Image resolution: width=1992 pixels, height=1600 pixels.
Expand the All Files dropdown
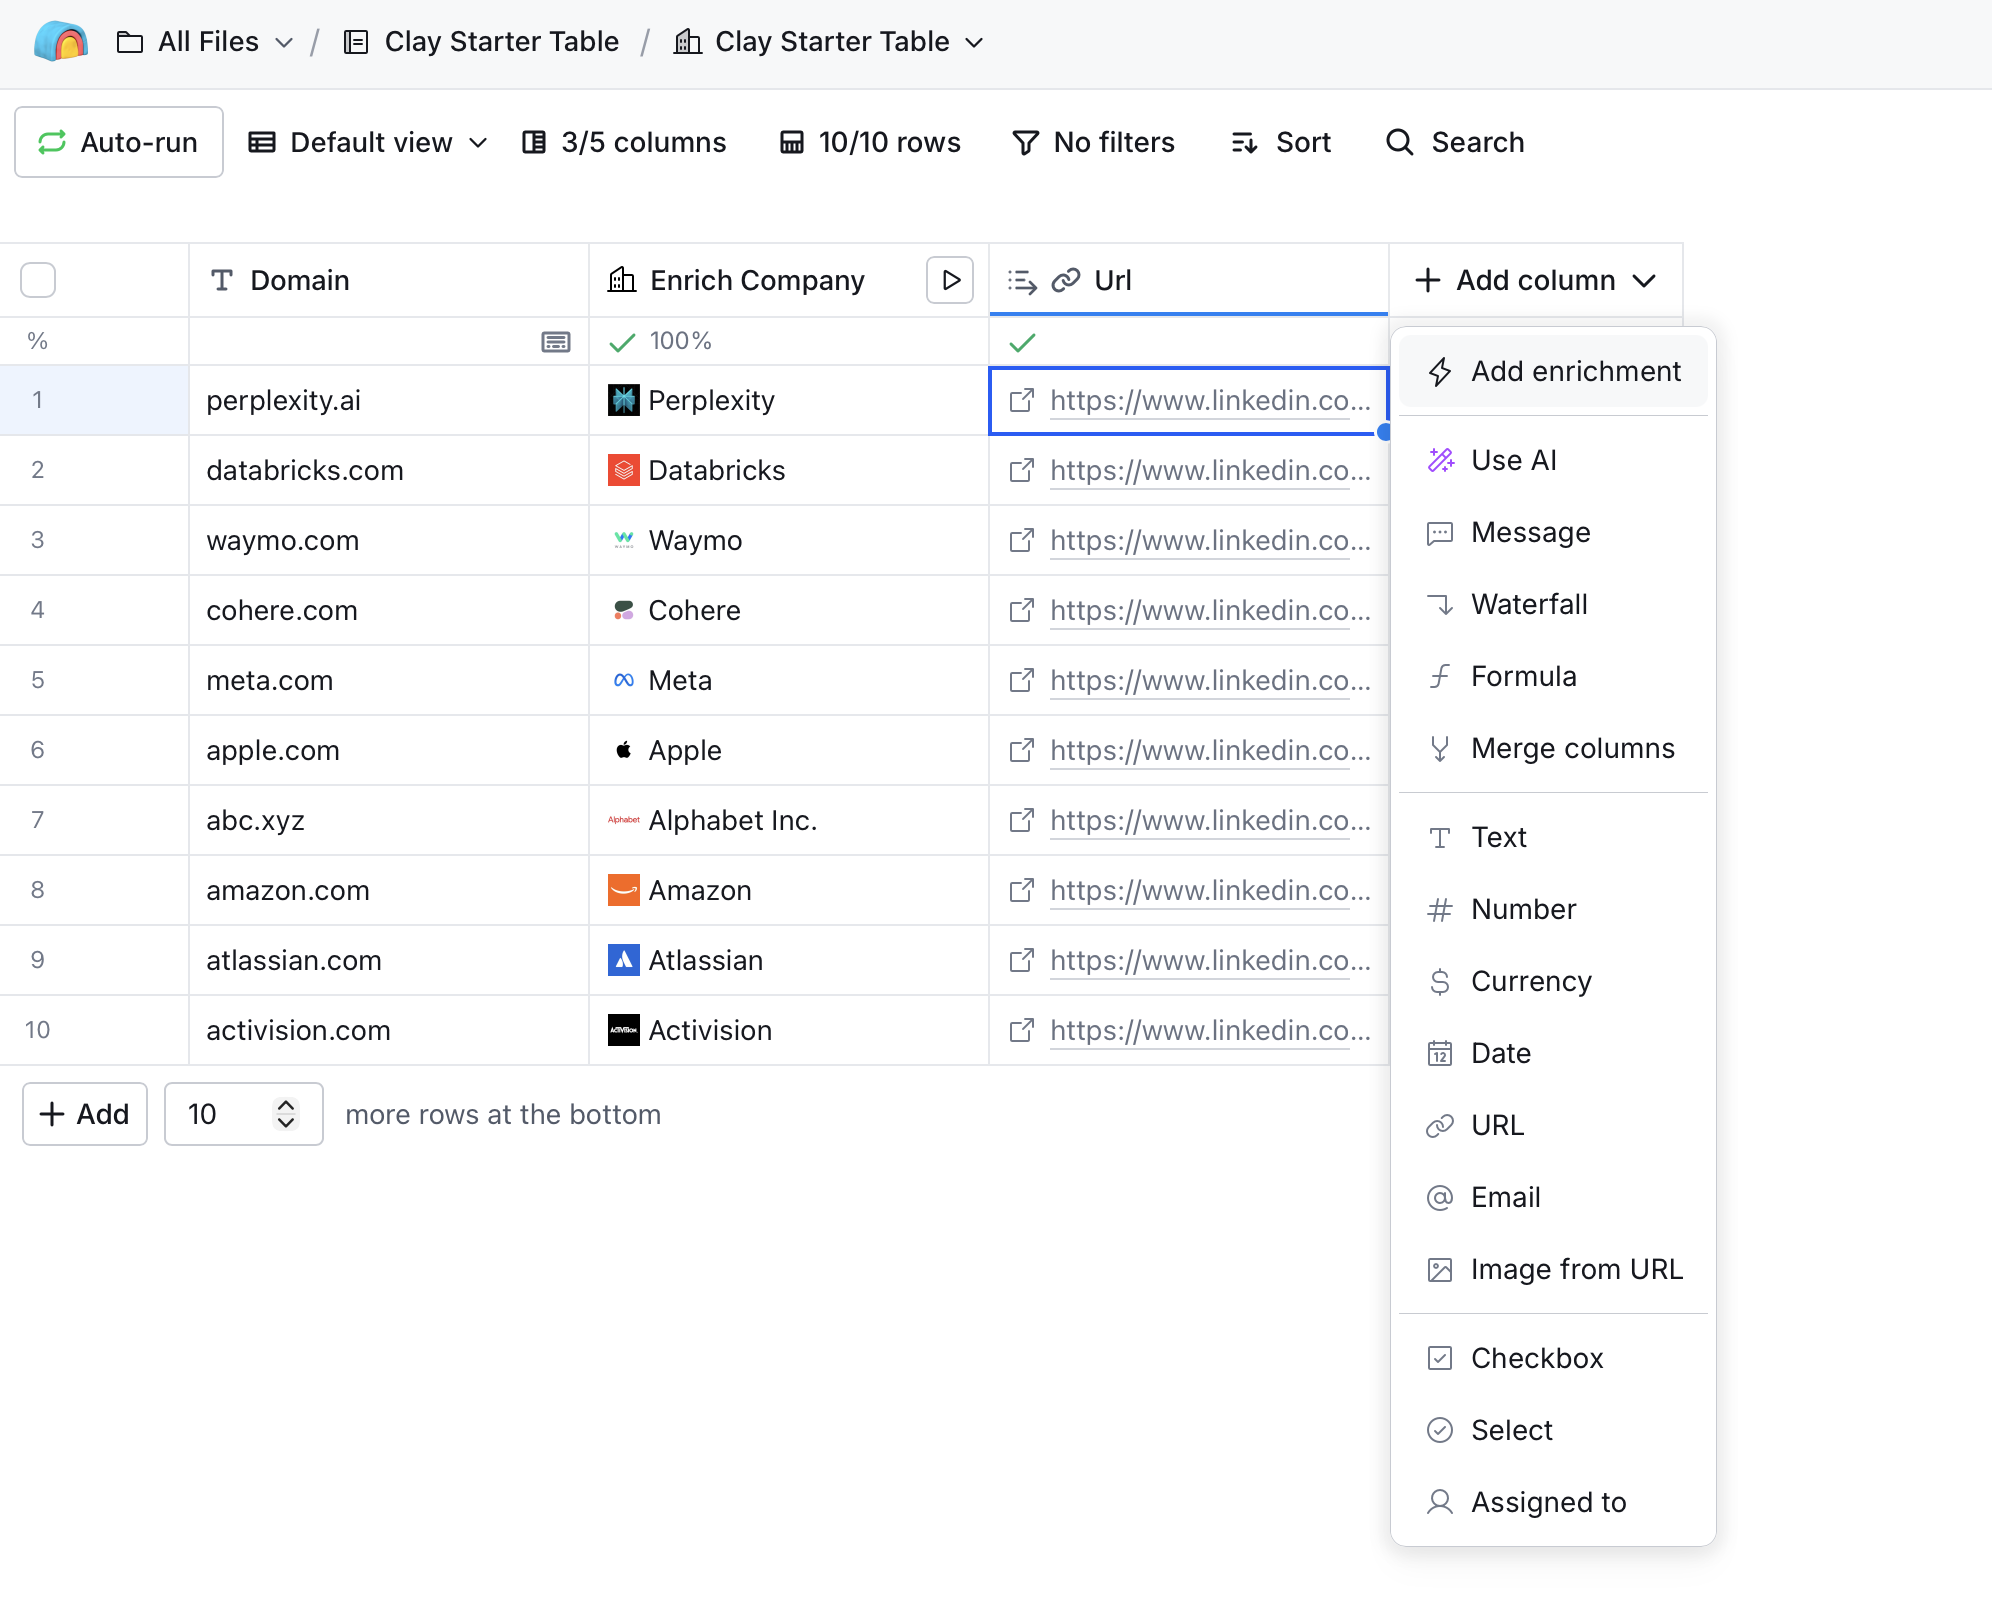[286, 42]
